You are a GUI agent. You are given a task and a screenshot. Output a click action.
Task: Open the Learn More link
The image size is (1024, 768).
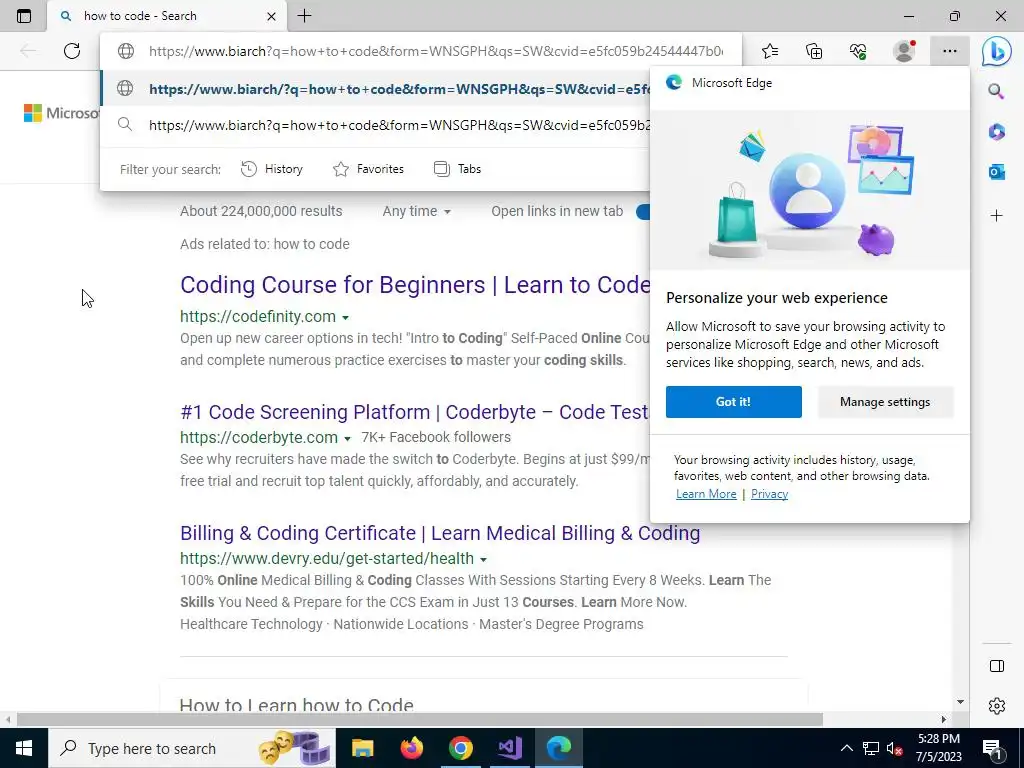[x=706, y=494]
